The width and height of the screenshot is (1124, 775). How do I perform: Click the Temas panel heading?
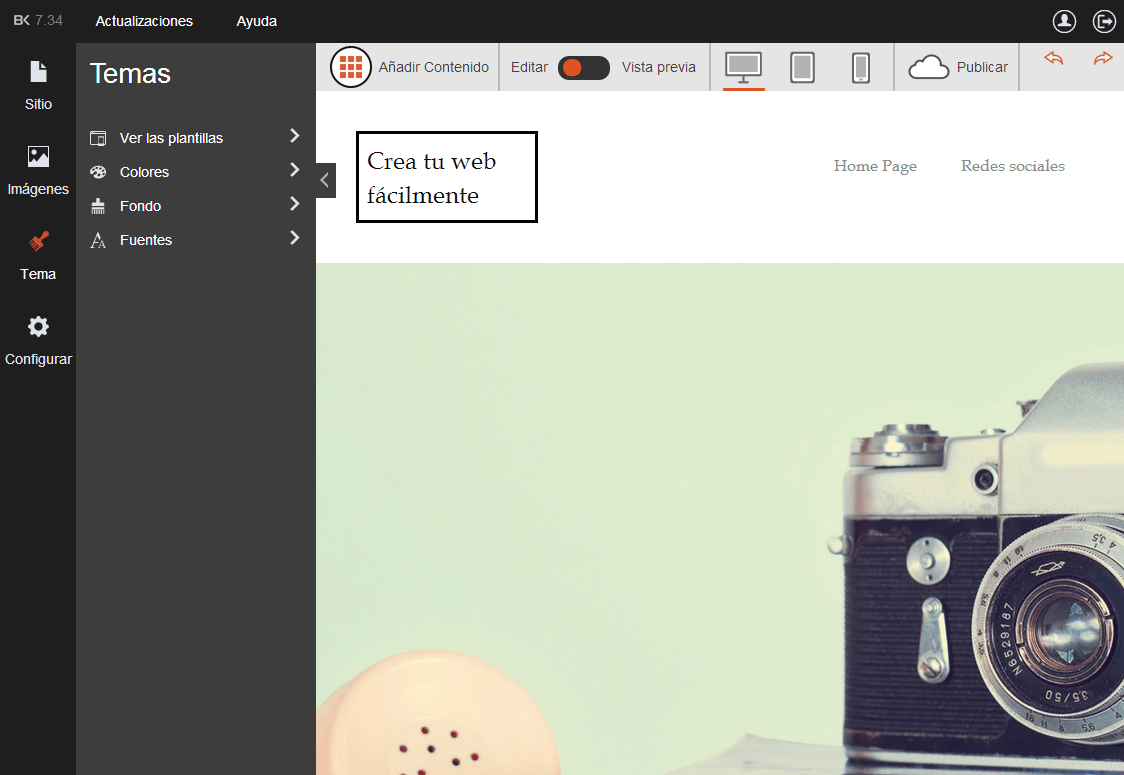(130, 74)
